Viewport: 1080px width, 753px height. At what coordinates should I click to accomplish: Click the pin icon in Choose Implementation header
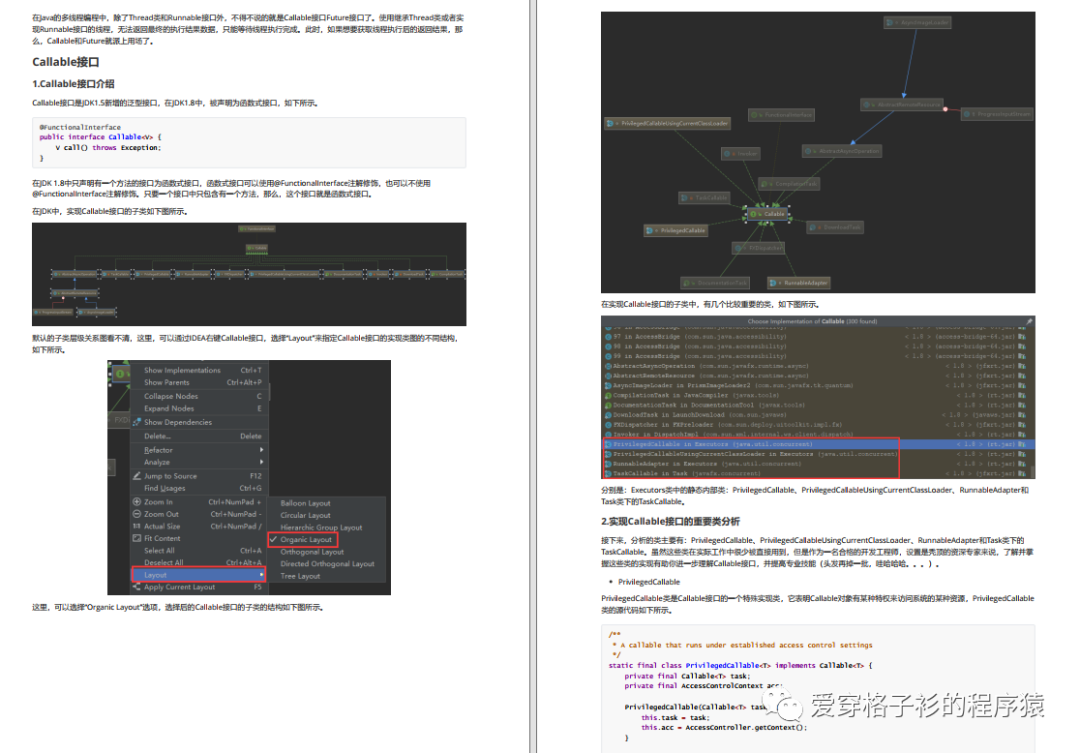click(x=1029, y=321)
